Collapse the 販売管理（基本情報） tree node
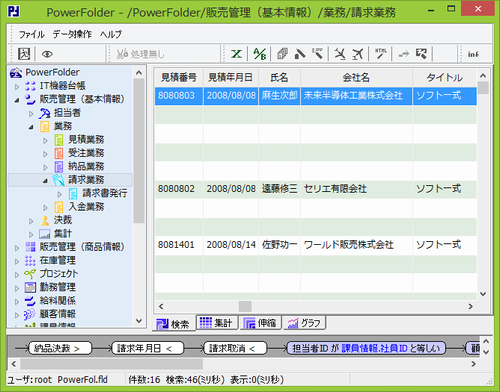 [17, 100]
